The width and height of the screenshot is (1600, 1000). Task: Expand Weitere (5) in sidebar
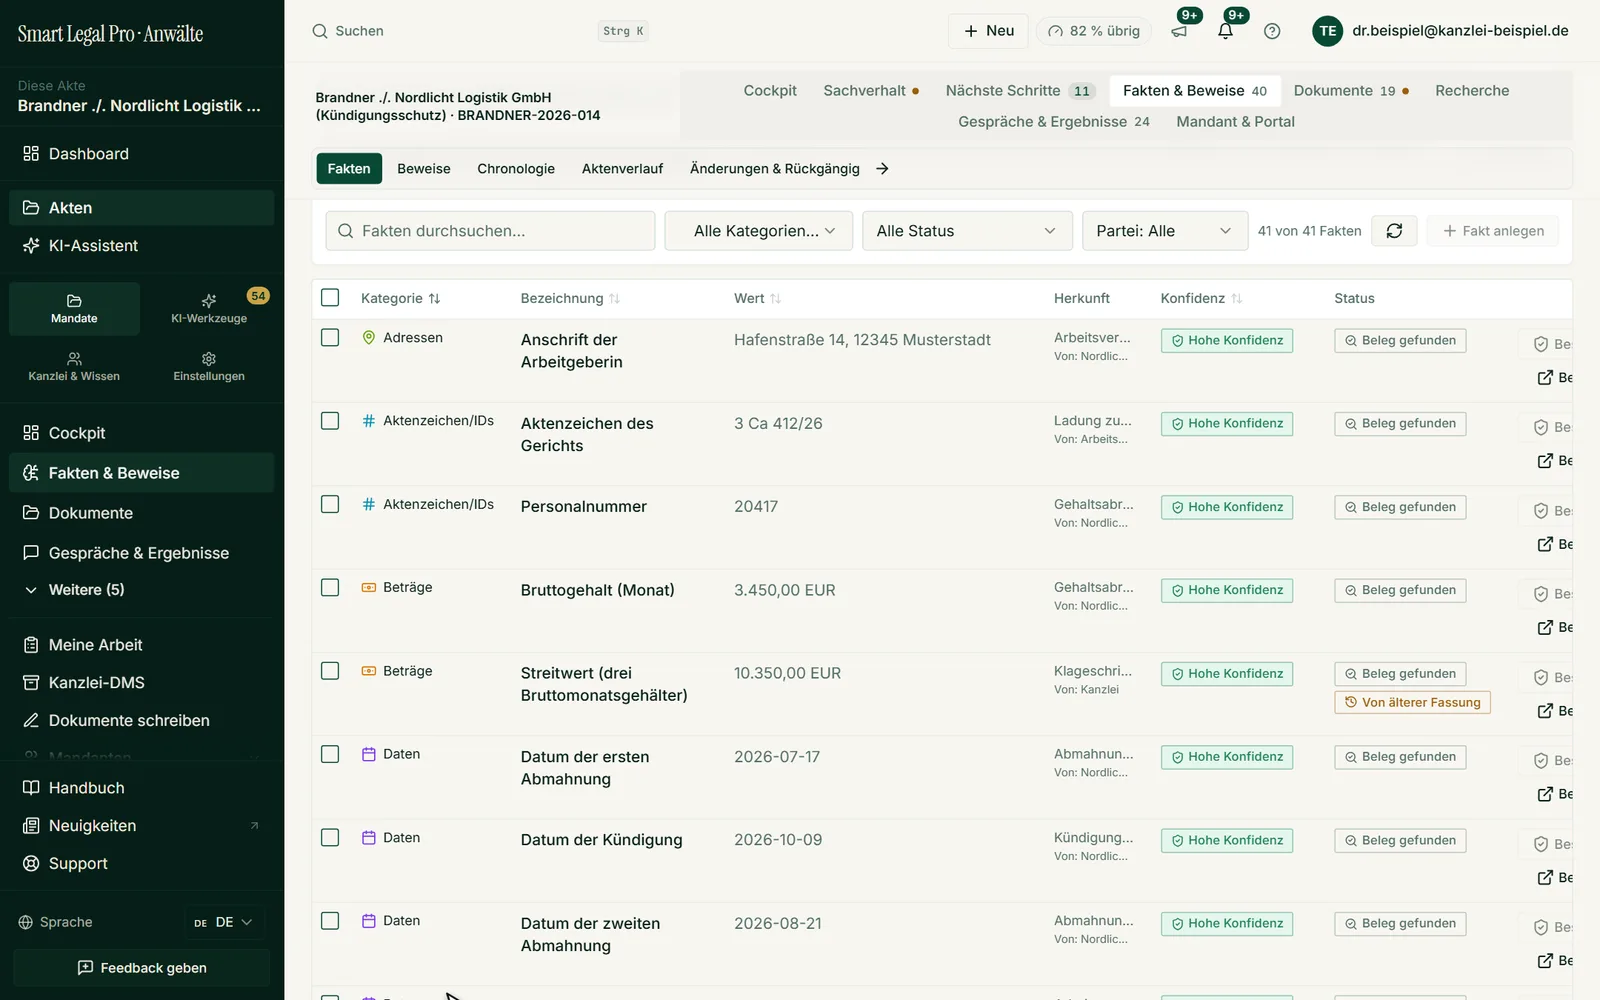pyautogui.click(x=142, y=590)
